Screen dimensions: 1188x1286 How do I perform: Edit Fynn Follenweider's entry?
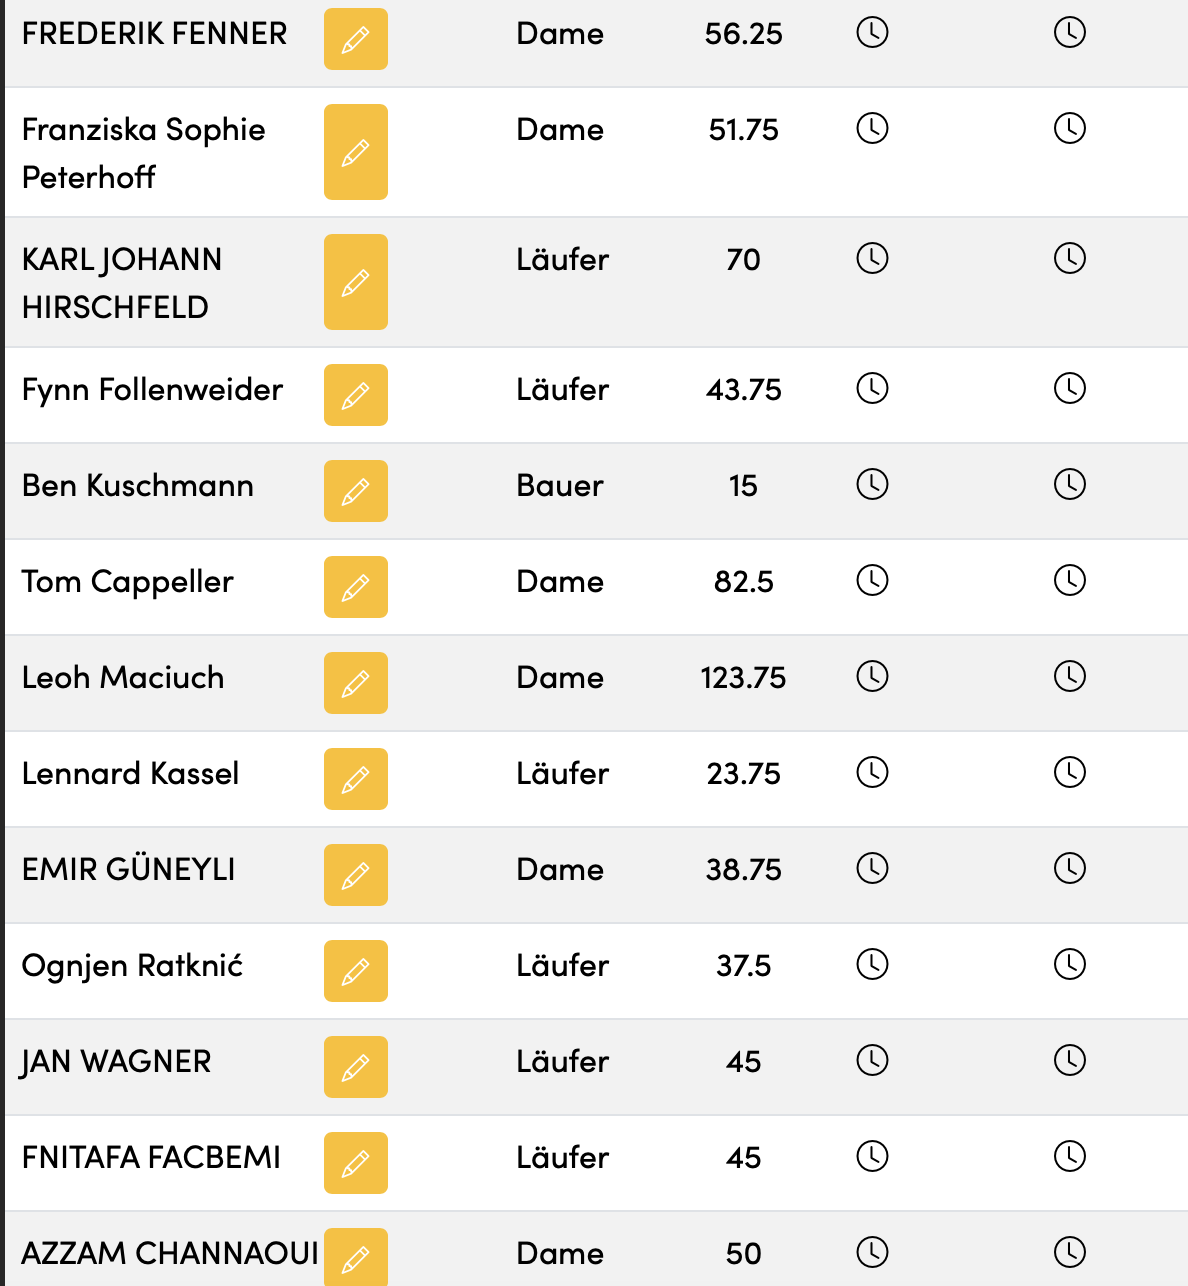[355, 395]
